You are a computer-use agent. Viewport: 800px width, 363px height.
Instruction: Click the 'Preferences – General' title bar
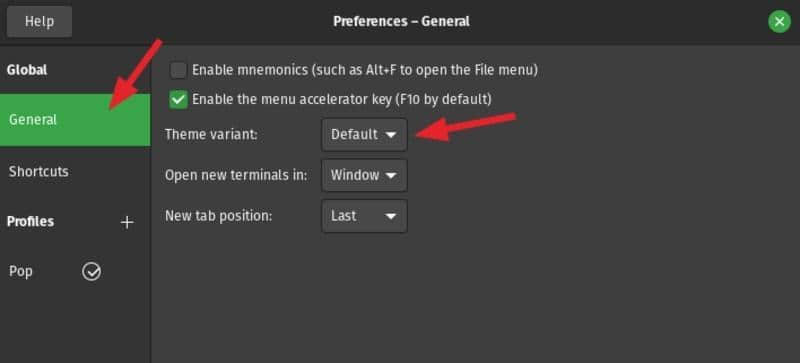point(401,21)
